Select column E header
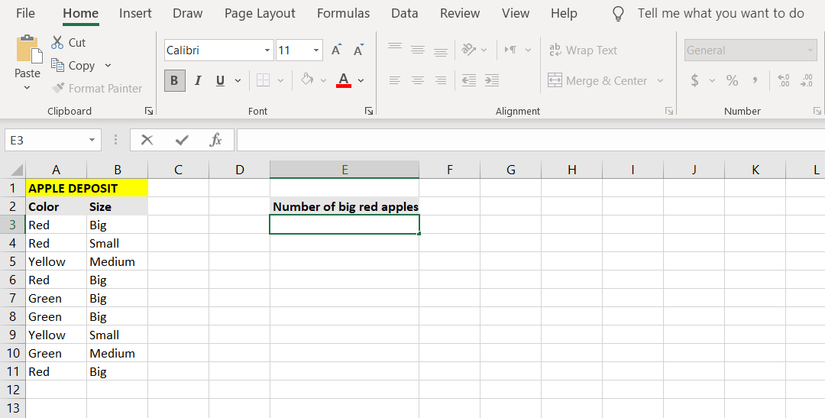Screen dimensions: 825x418 [345, 170]
